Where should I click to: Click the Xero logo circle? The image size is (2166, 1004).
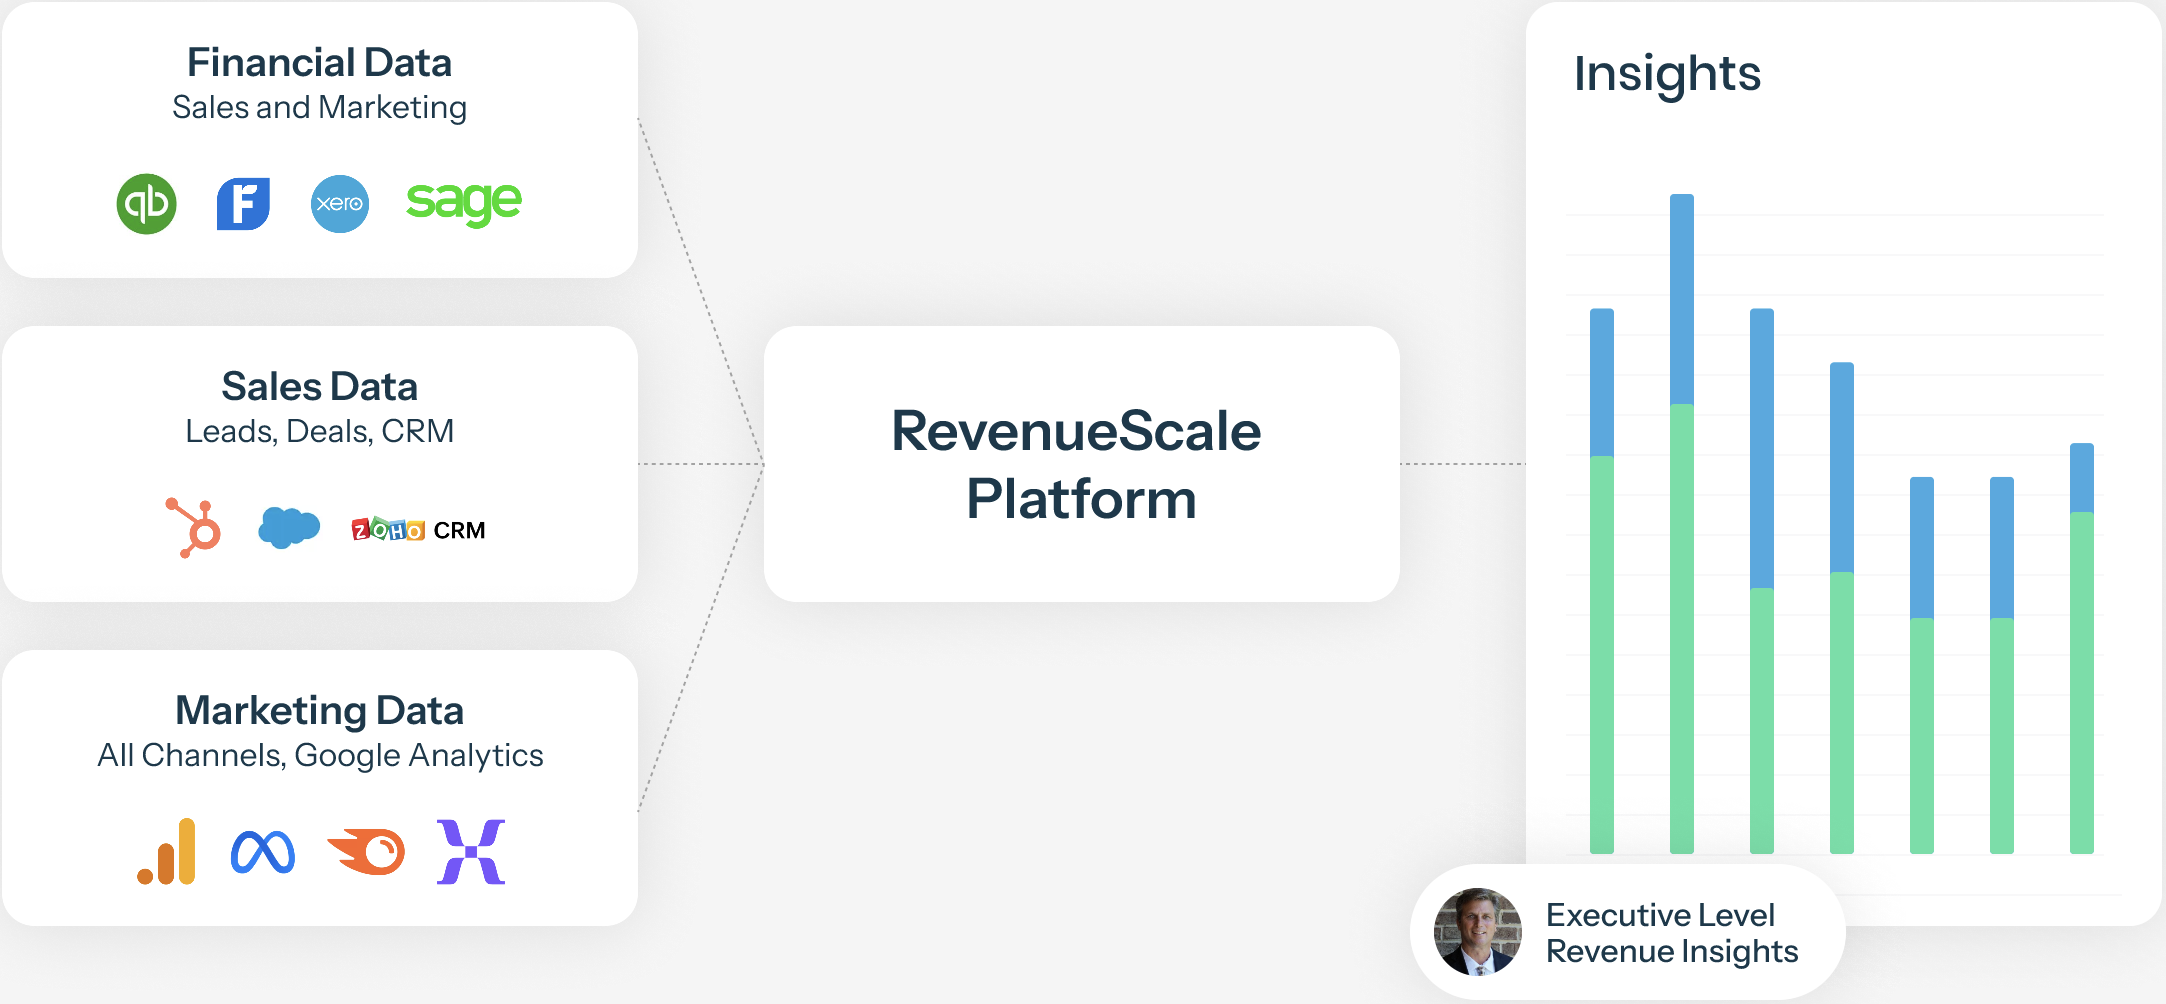pos(340,204)
